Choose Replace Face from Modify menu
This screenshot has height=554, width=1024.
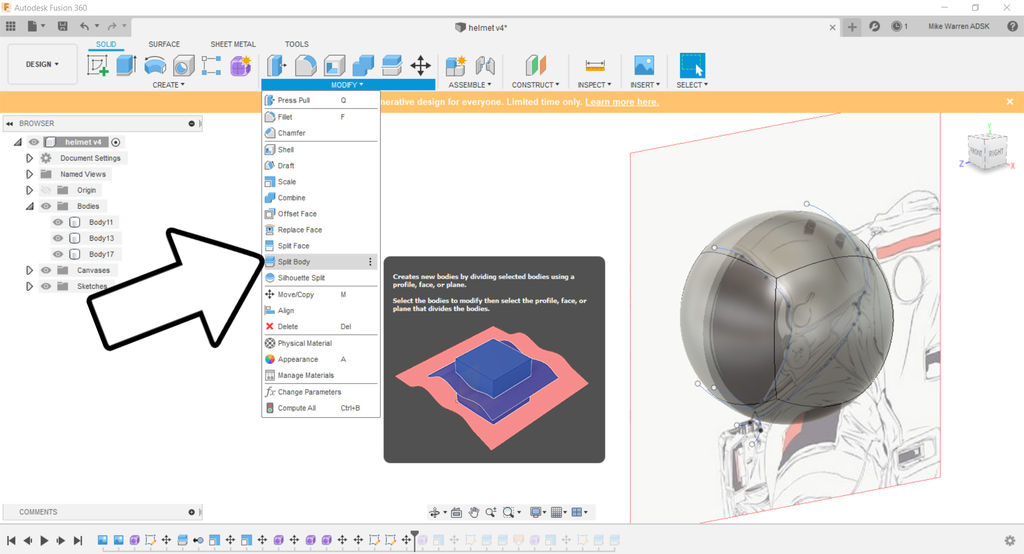click(x=320, y=230)
